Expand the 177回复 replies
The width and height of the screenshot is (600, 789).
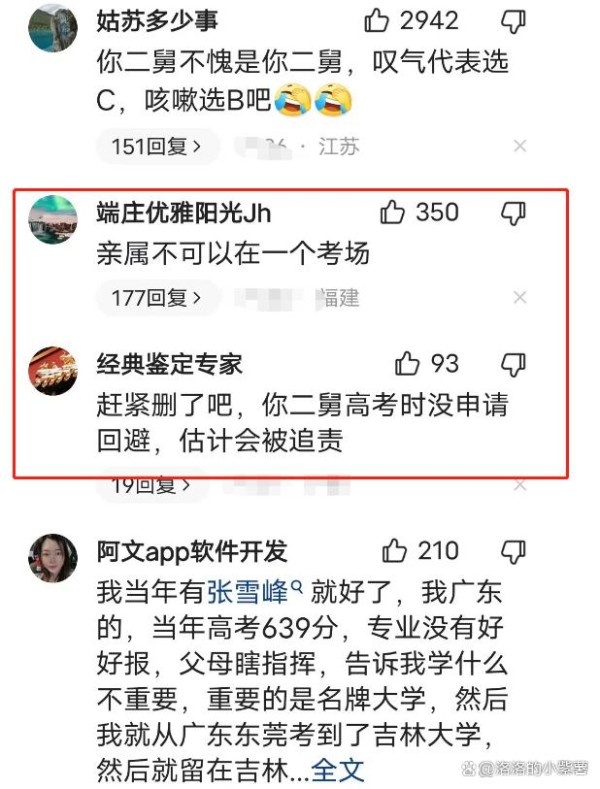click(157, 298)
